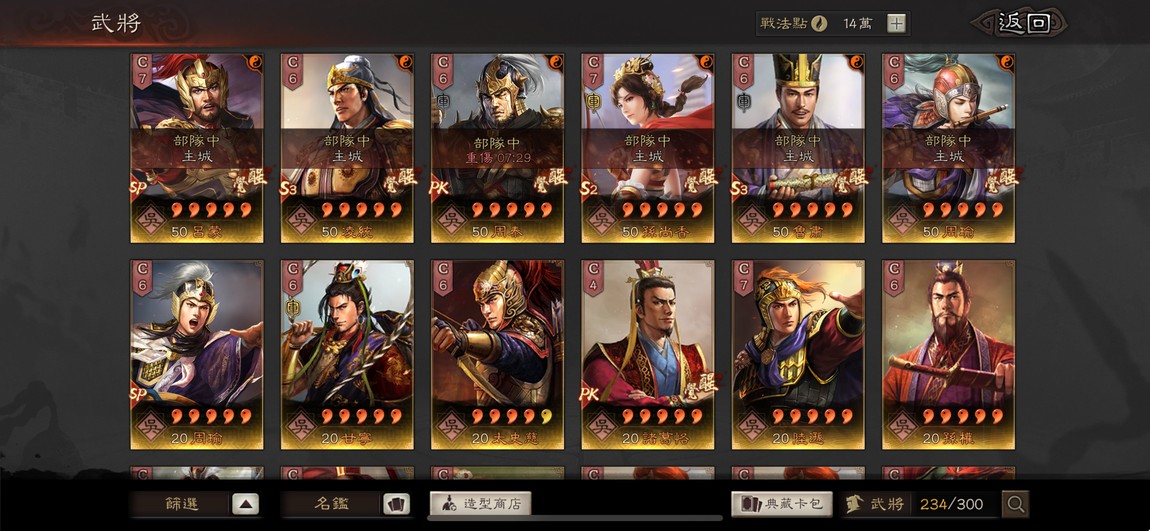
Task: Expand the 篩選 filter arrow
Action: [246, 505]
